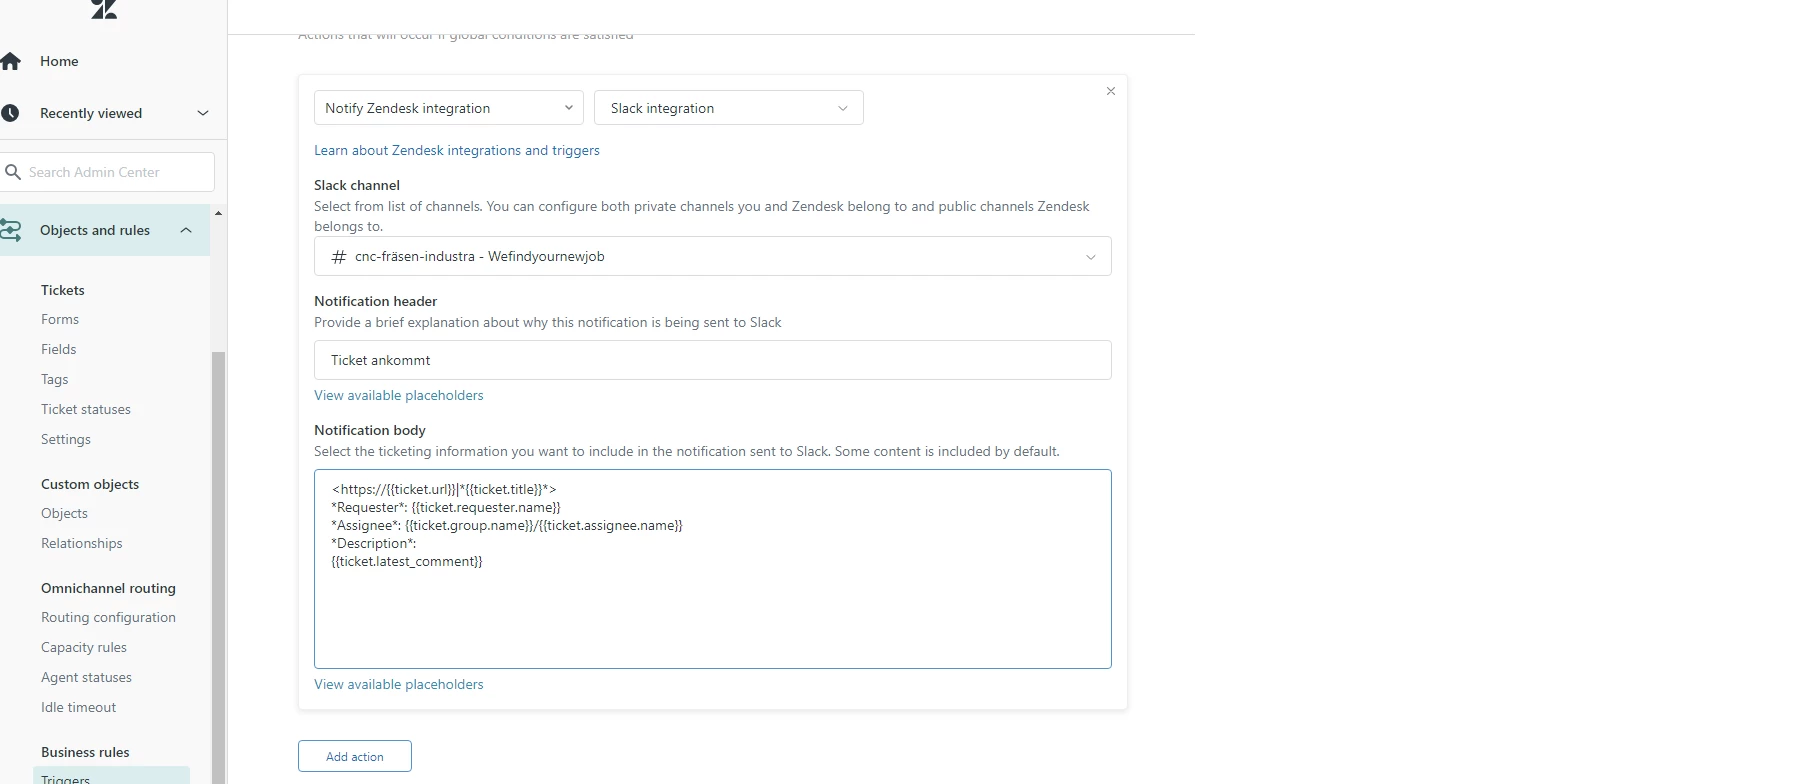1800x784 pixels.
Task: Collapse the Objects and rules section
Action: pos(186,230)
